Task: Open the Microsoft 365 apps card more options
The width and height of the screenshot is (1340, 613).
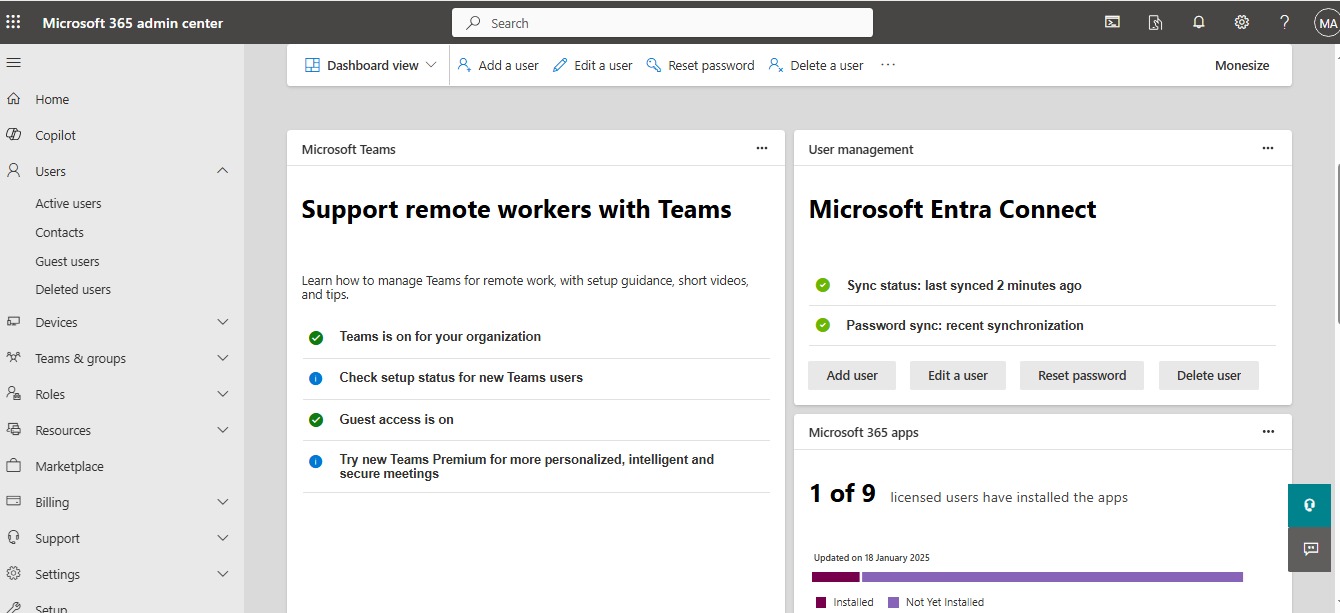Action: 1268,432
